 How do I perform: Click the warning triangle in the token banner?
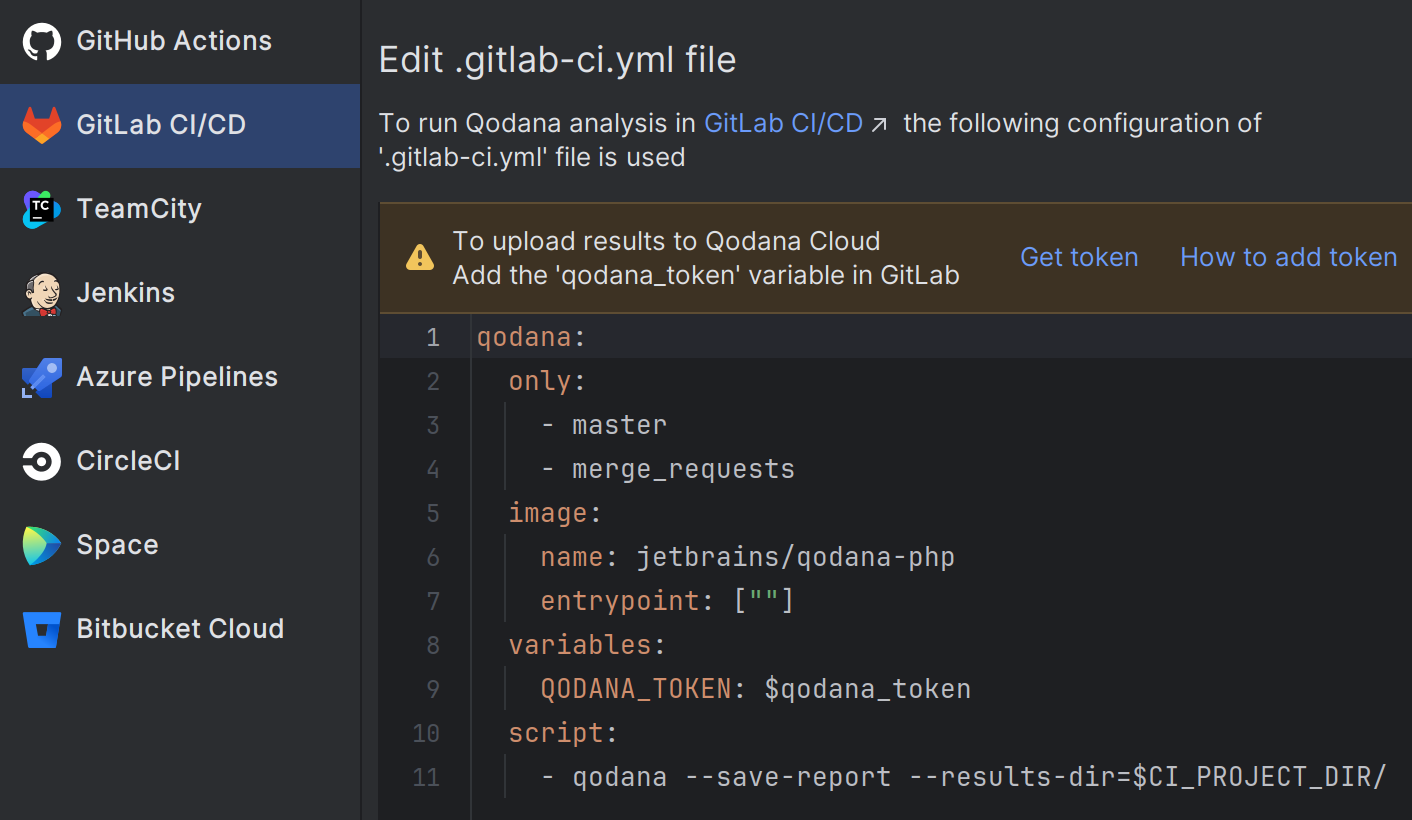coord(419,257)
